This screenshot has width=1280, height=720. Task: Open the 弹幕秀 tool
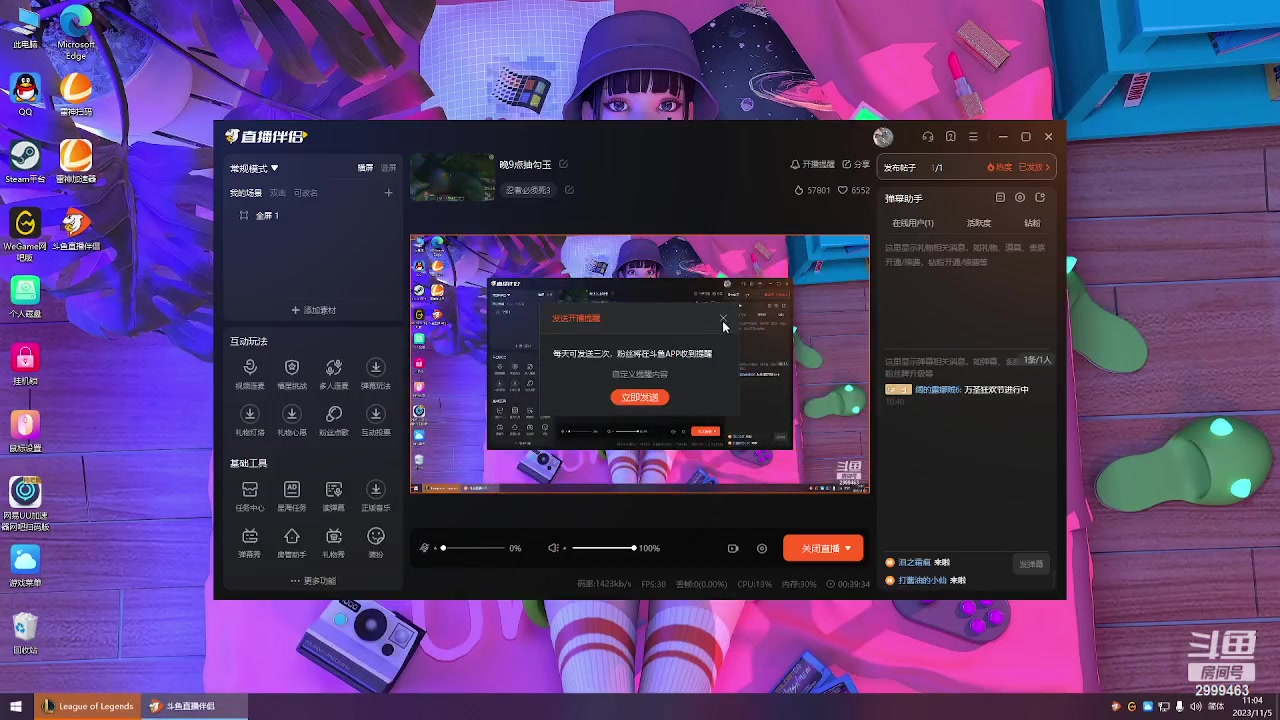pos(250,542)
